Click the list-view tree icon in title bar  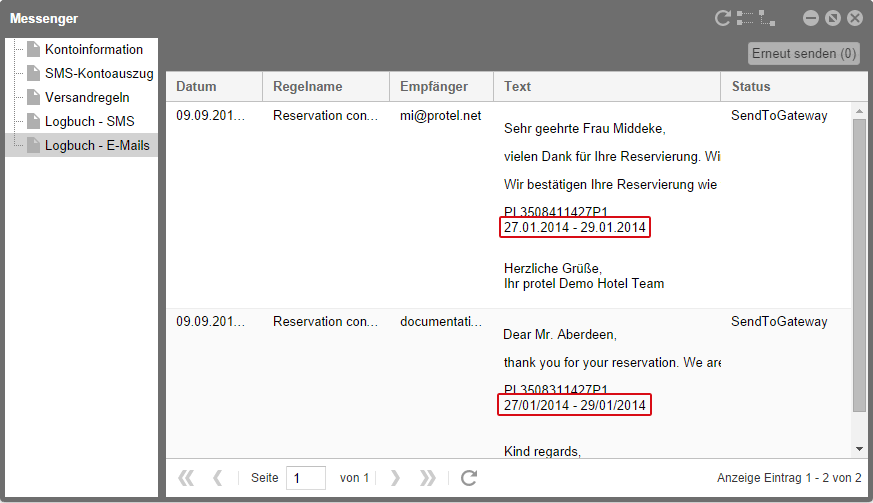click(x=746, y=18)
